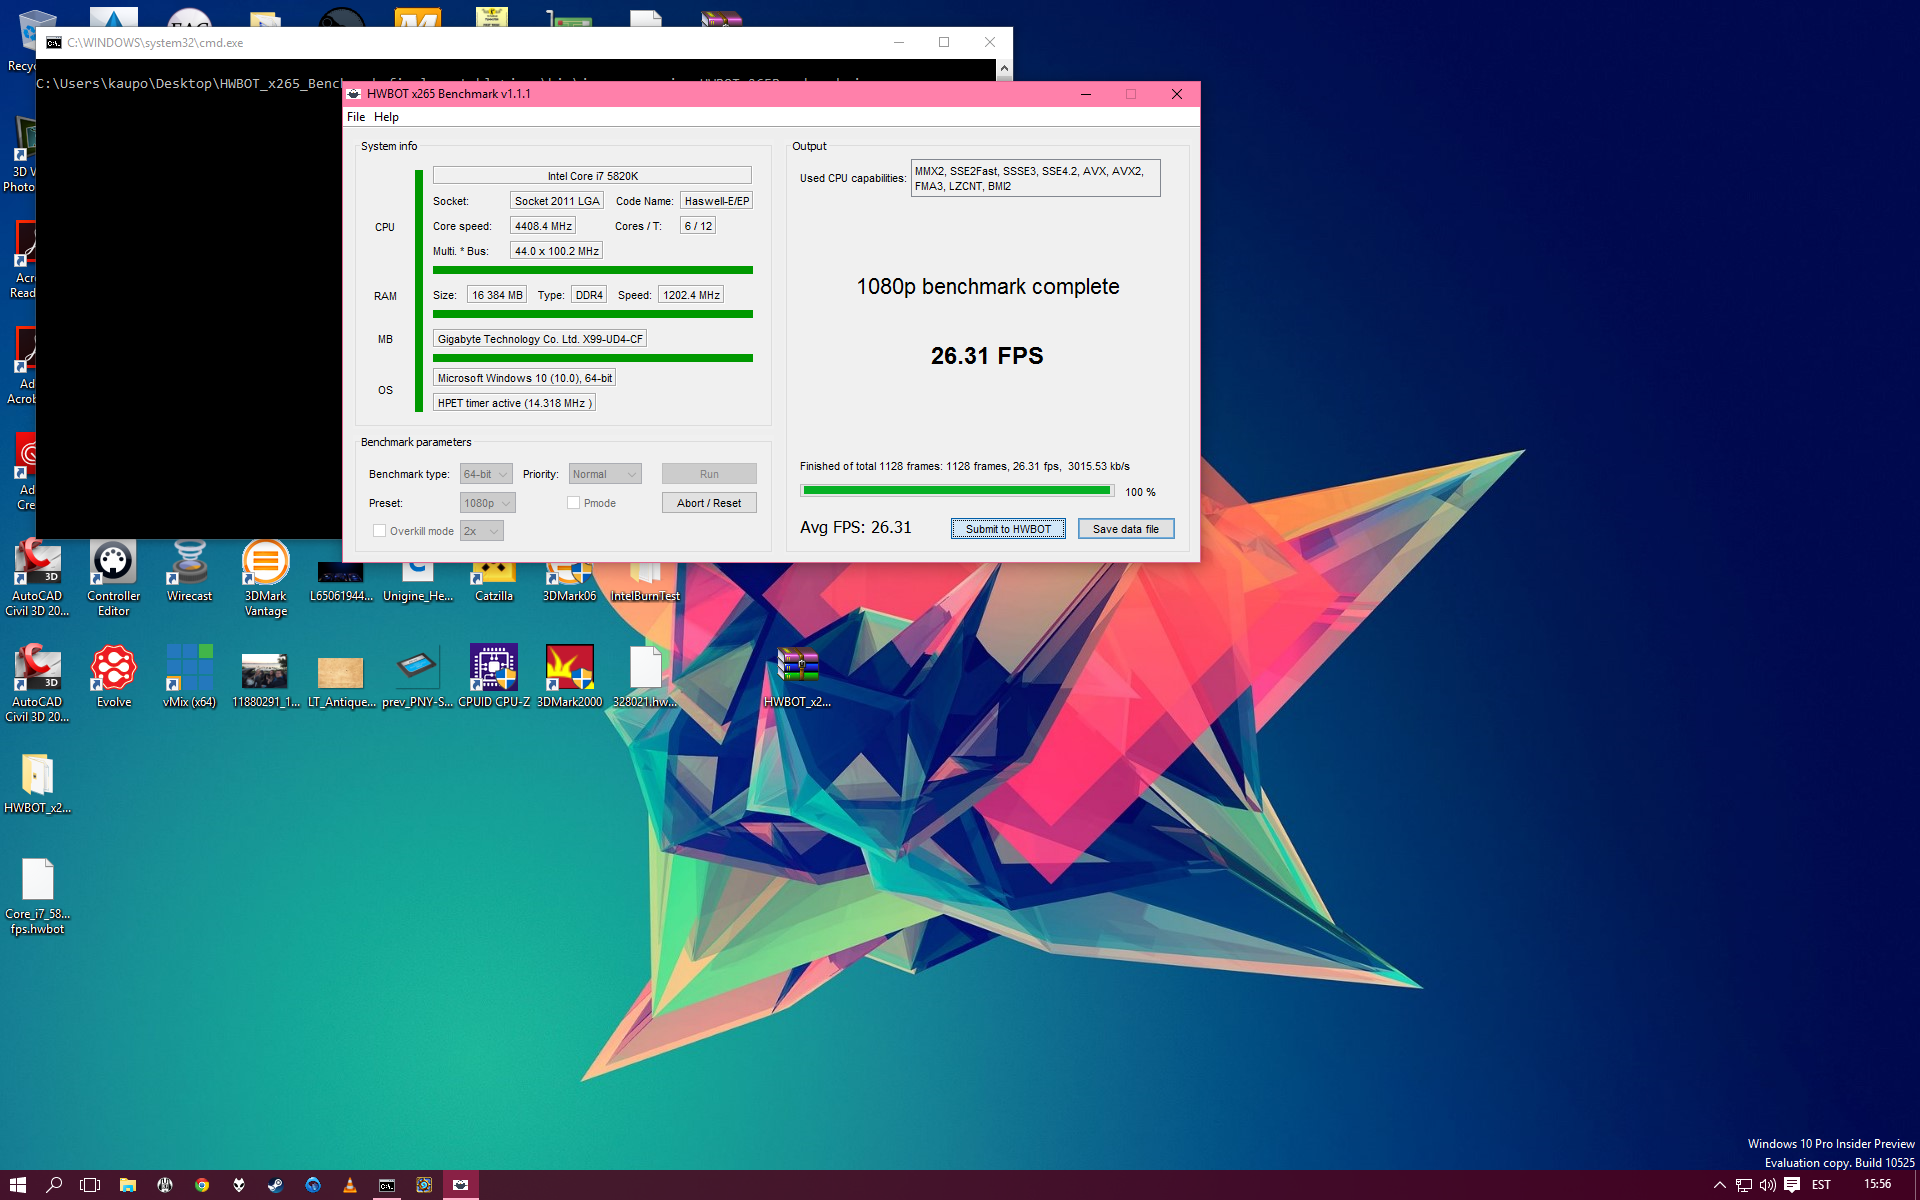This screenshot has width=1920, height=1200.
Task: Open the Help menu in HWBOT x265
Action: tap(386, 117)
